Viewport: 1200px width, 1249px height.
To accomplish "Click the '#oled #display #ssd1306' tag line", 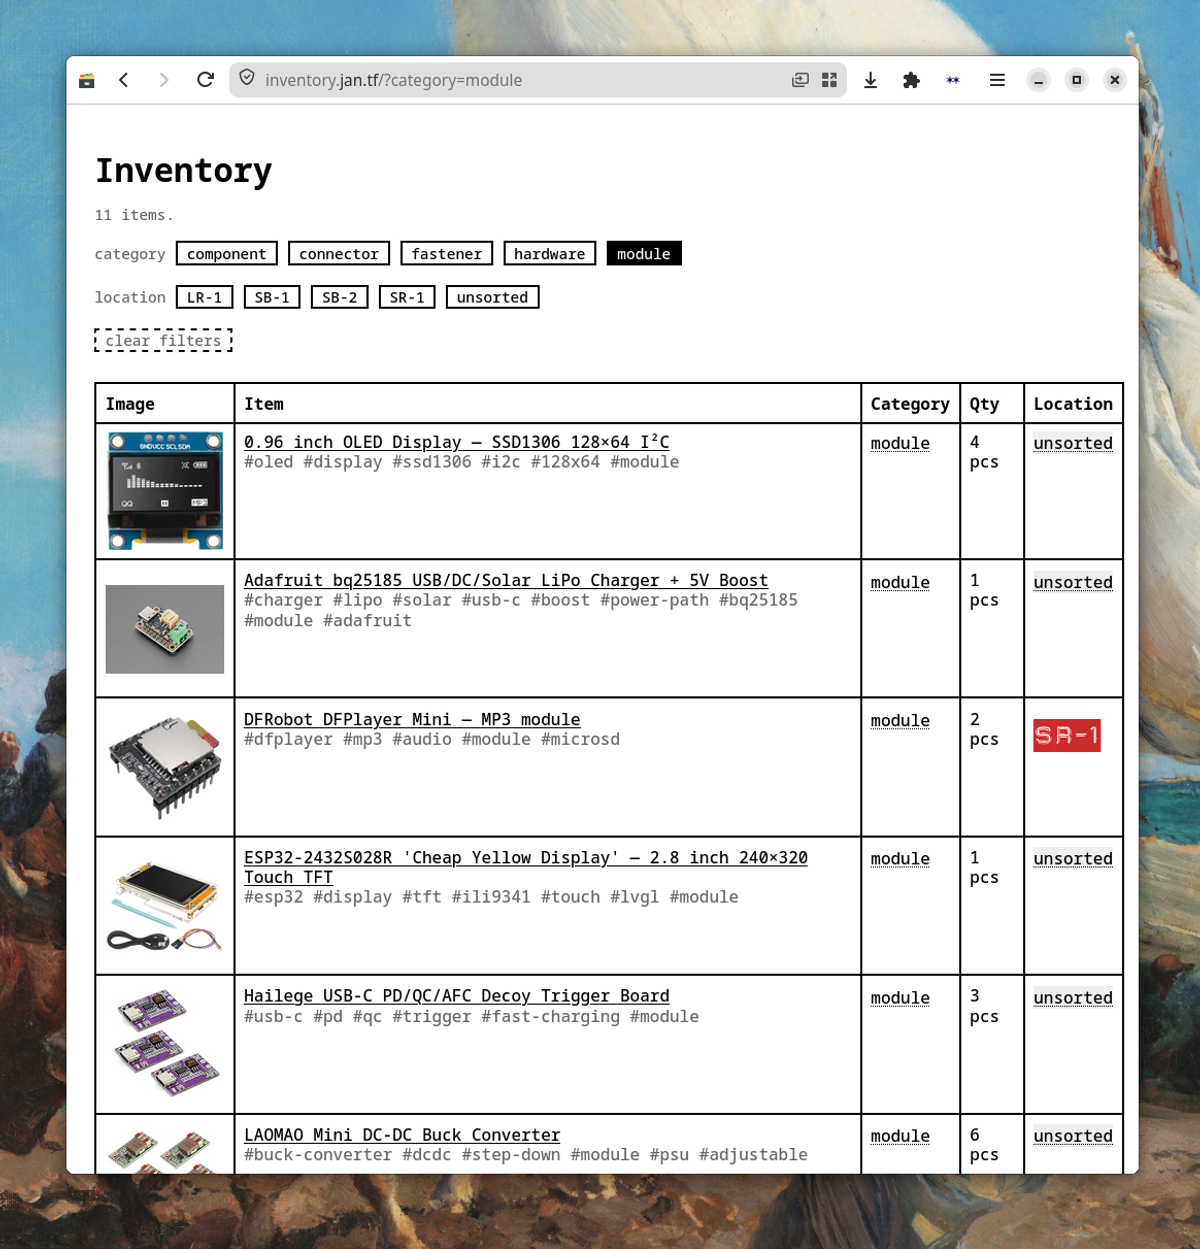I will tap(462, 462).
